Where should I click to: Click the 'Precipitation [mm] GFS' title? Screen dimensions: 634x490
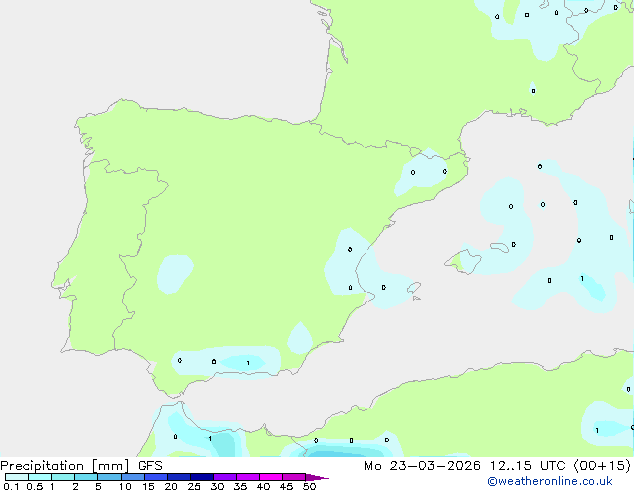point(81,466)
